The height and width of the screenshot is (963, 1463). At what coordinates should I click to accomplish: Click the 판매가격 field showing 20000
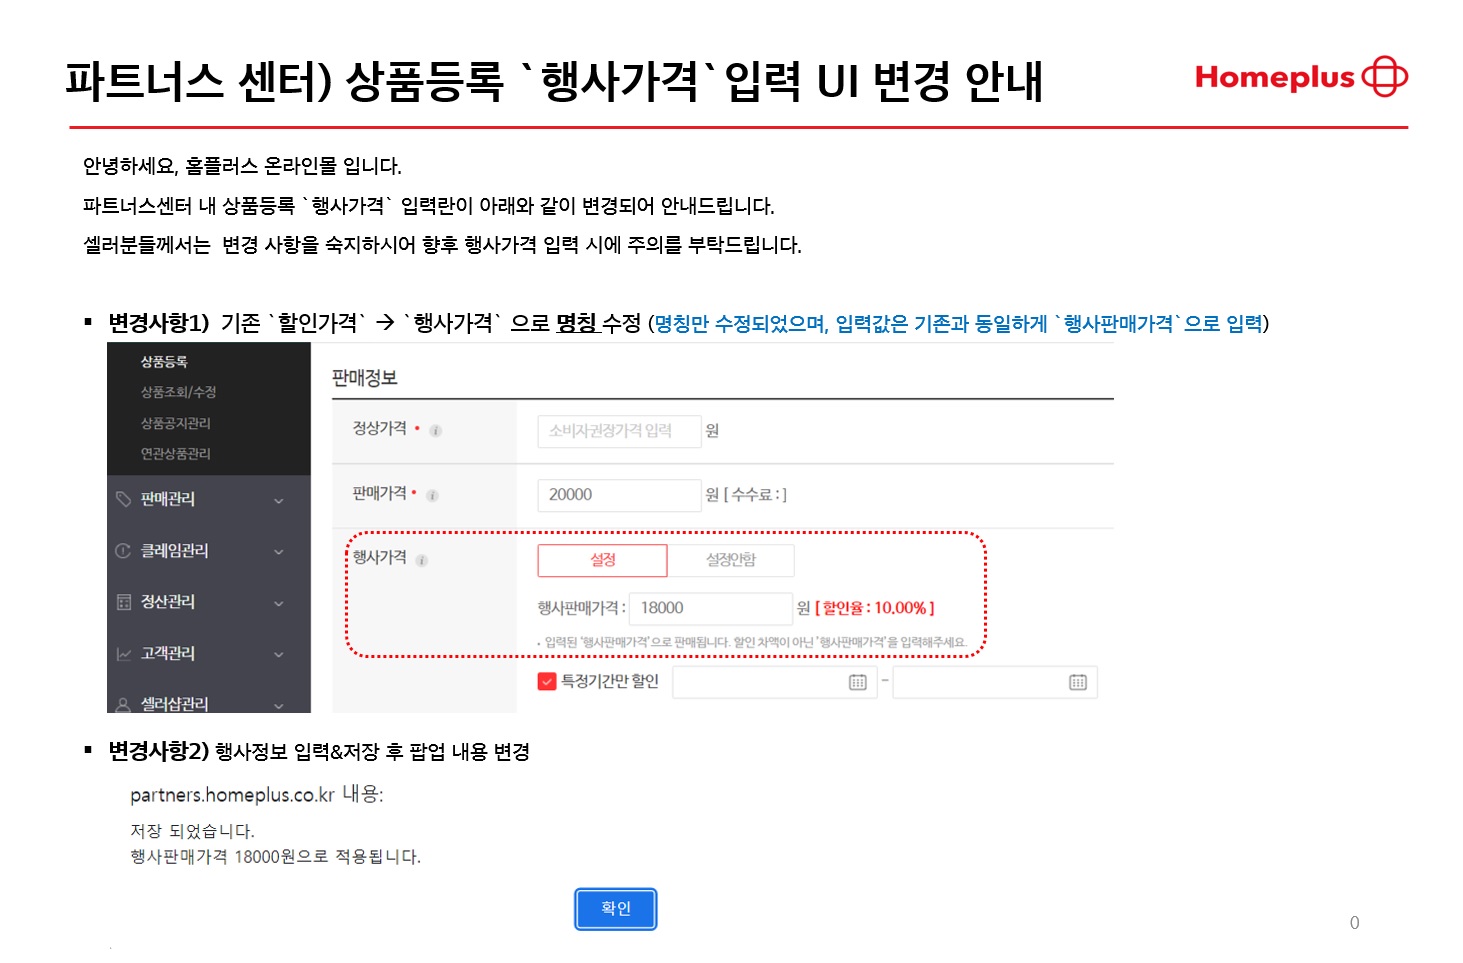[x=618, y=495]
